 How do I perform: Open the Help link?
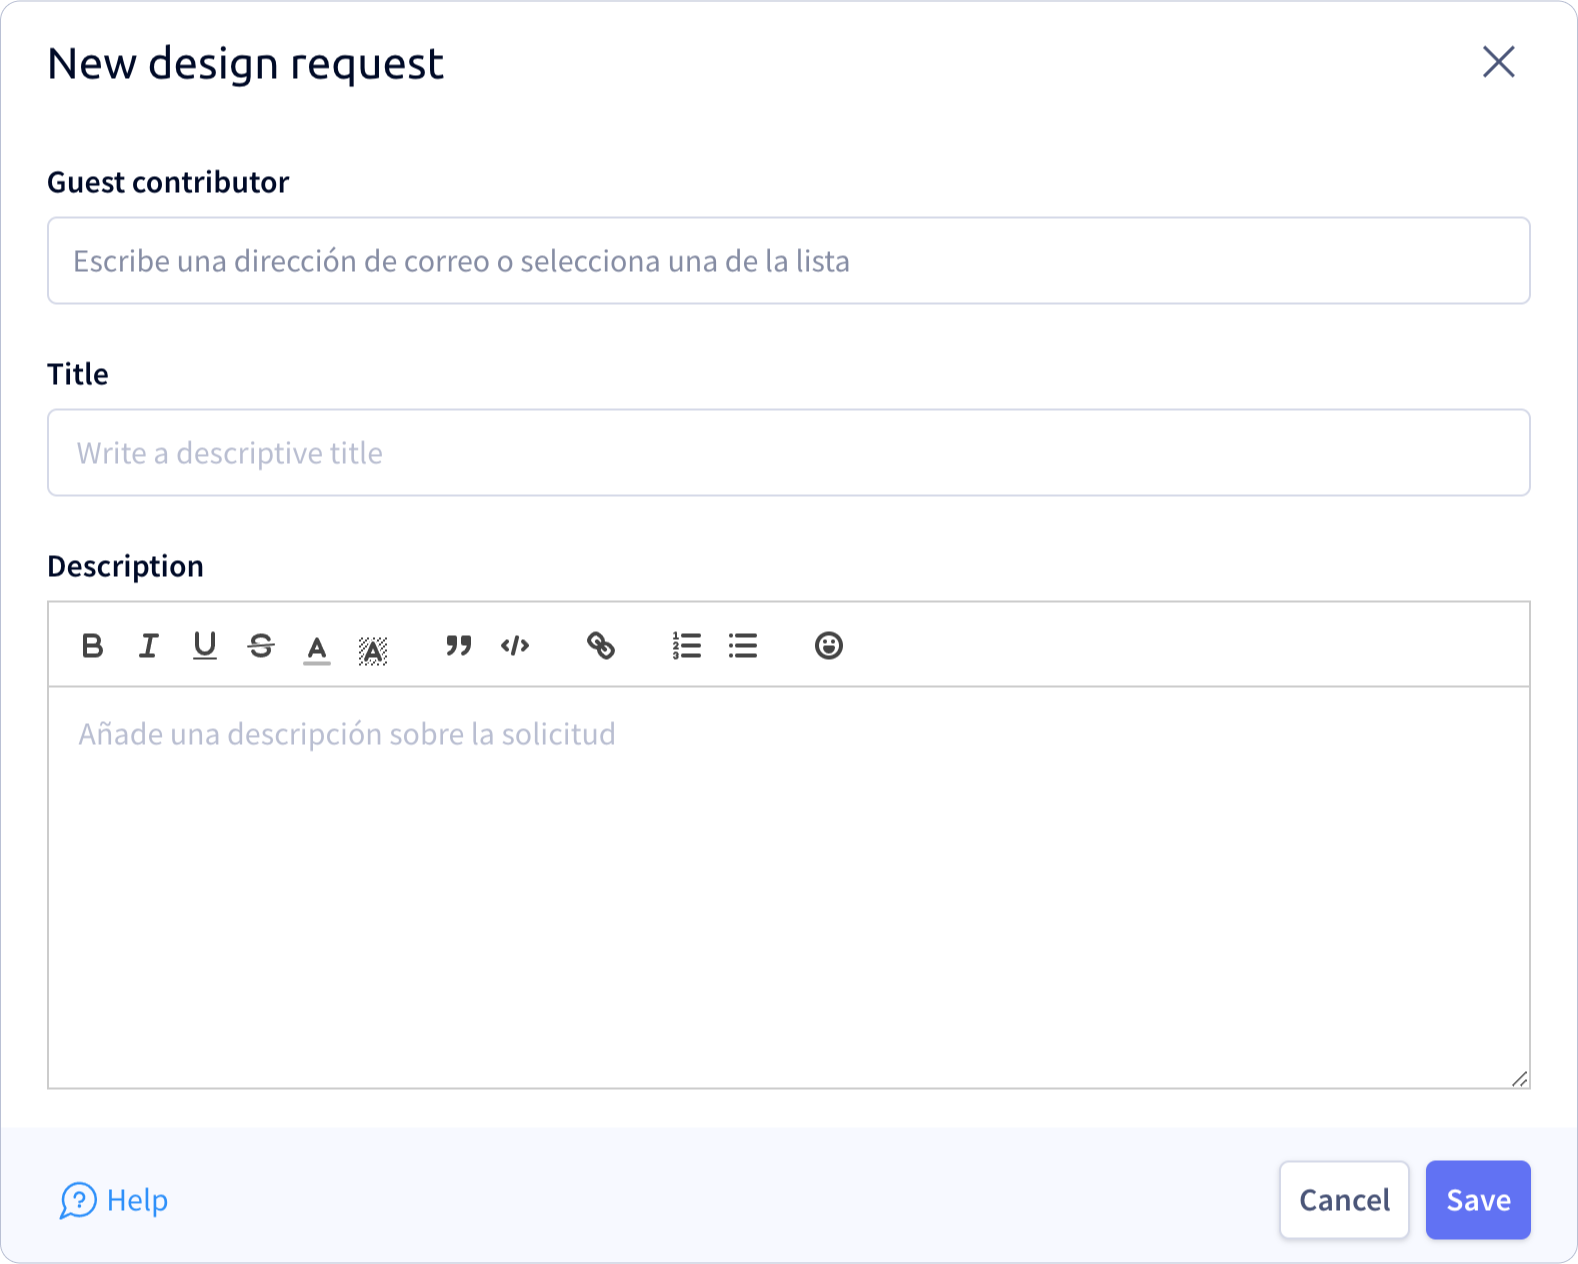114,1200
